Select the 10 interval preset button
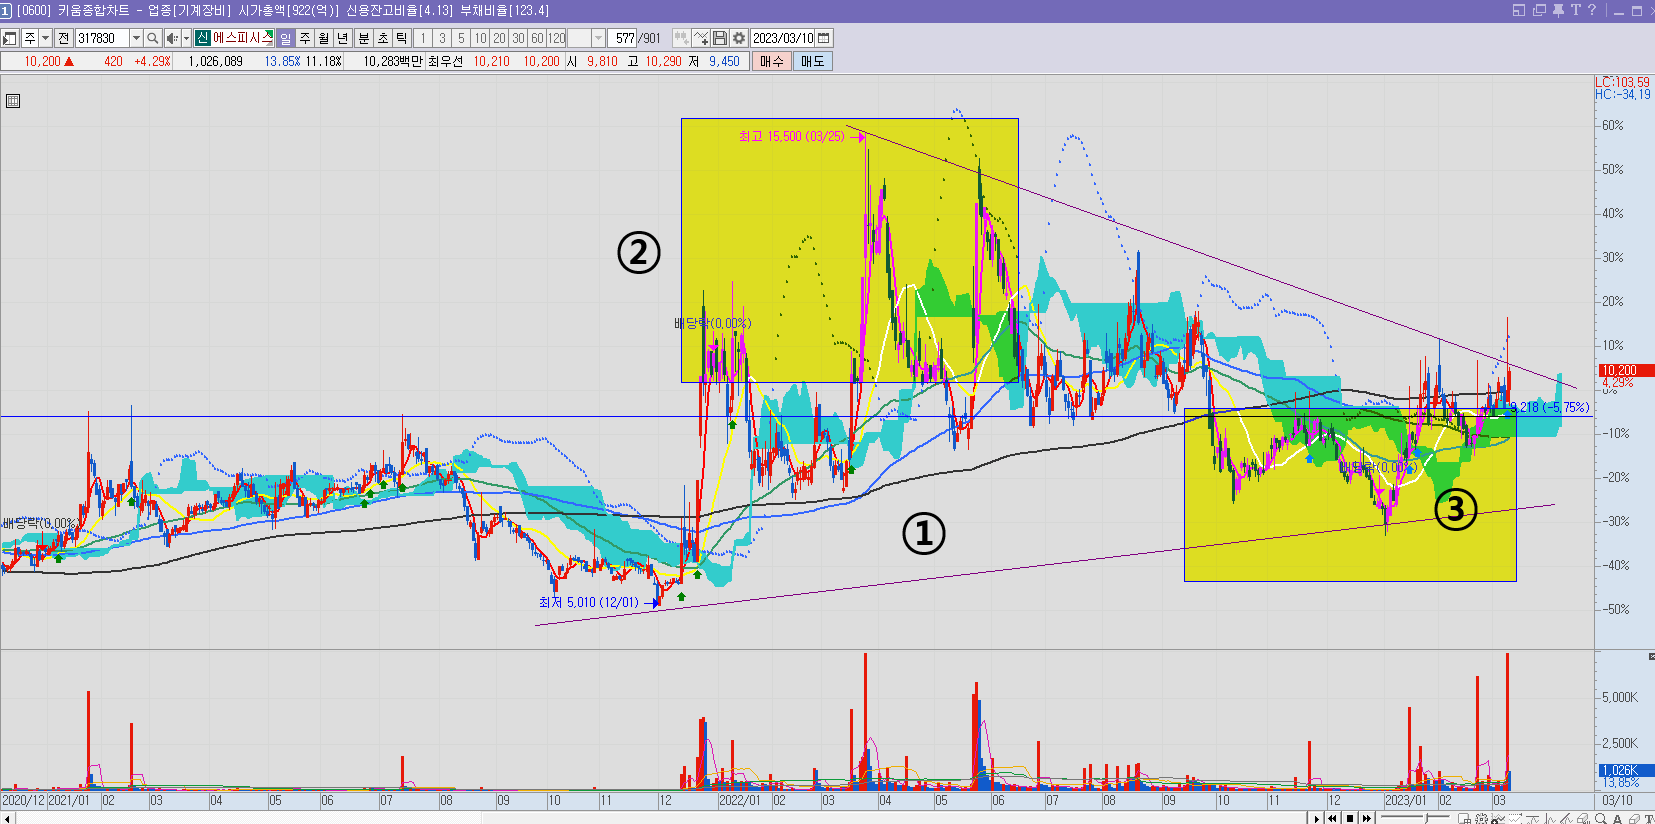 [480, 38]
